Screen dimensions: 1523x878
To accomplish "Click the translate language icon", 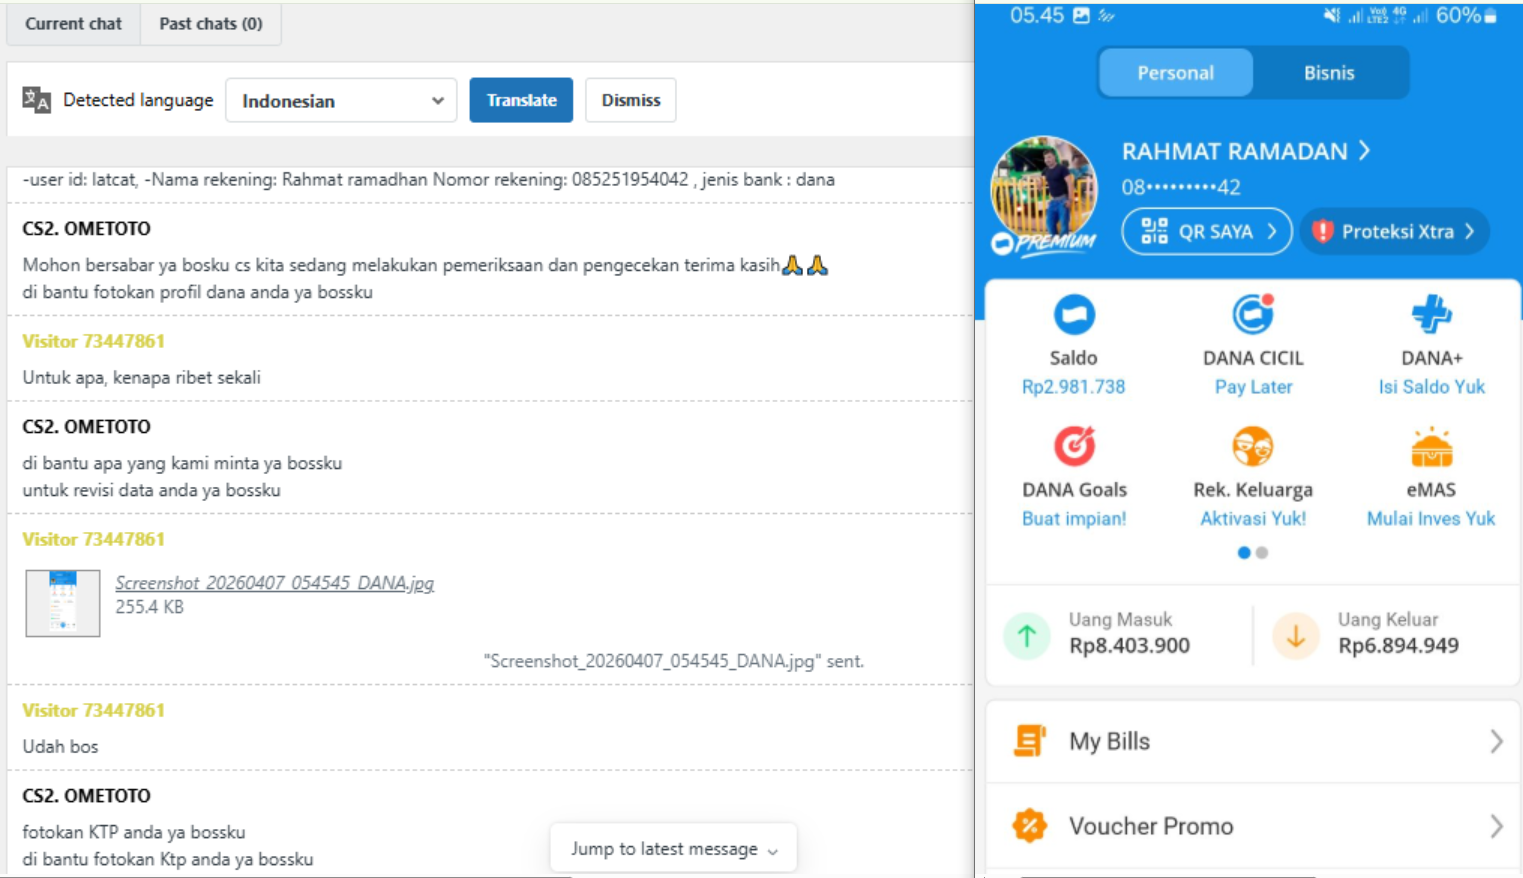I will coord(37,100).
